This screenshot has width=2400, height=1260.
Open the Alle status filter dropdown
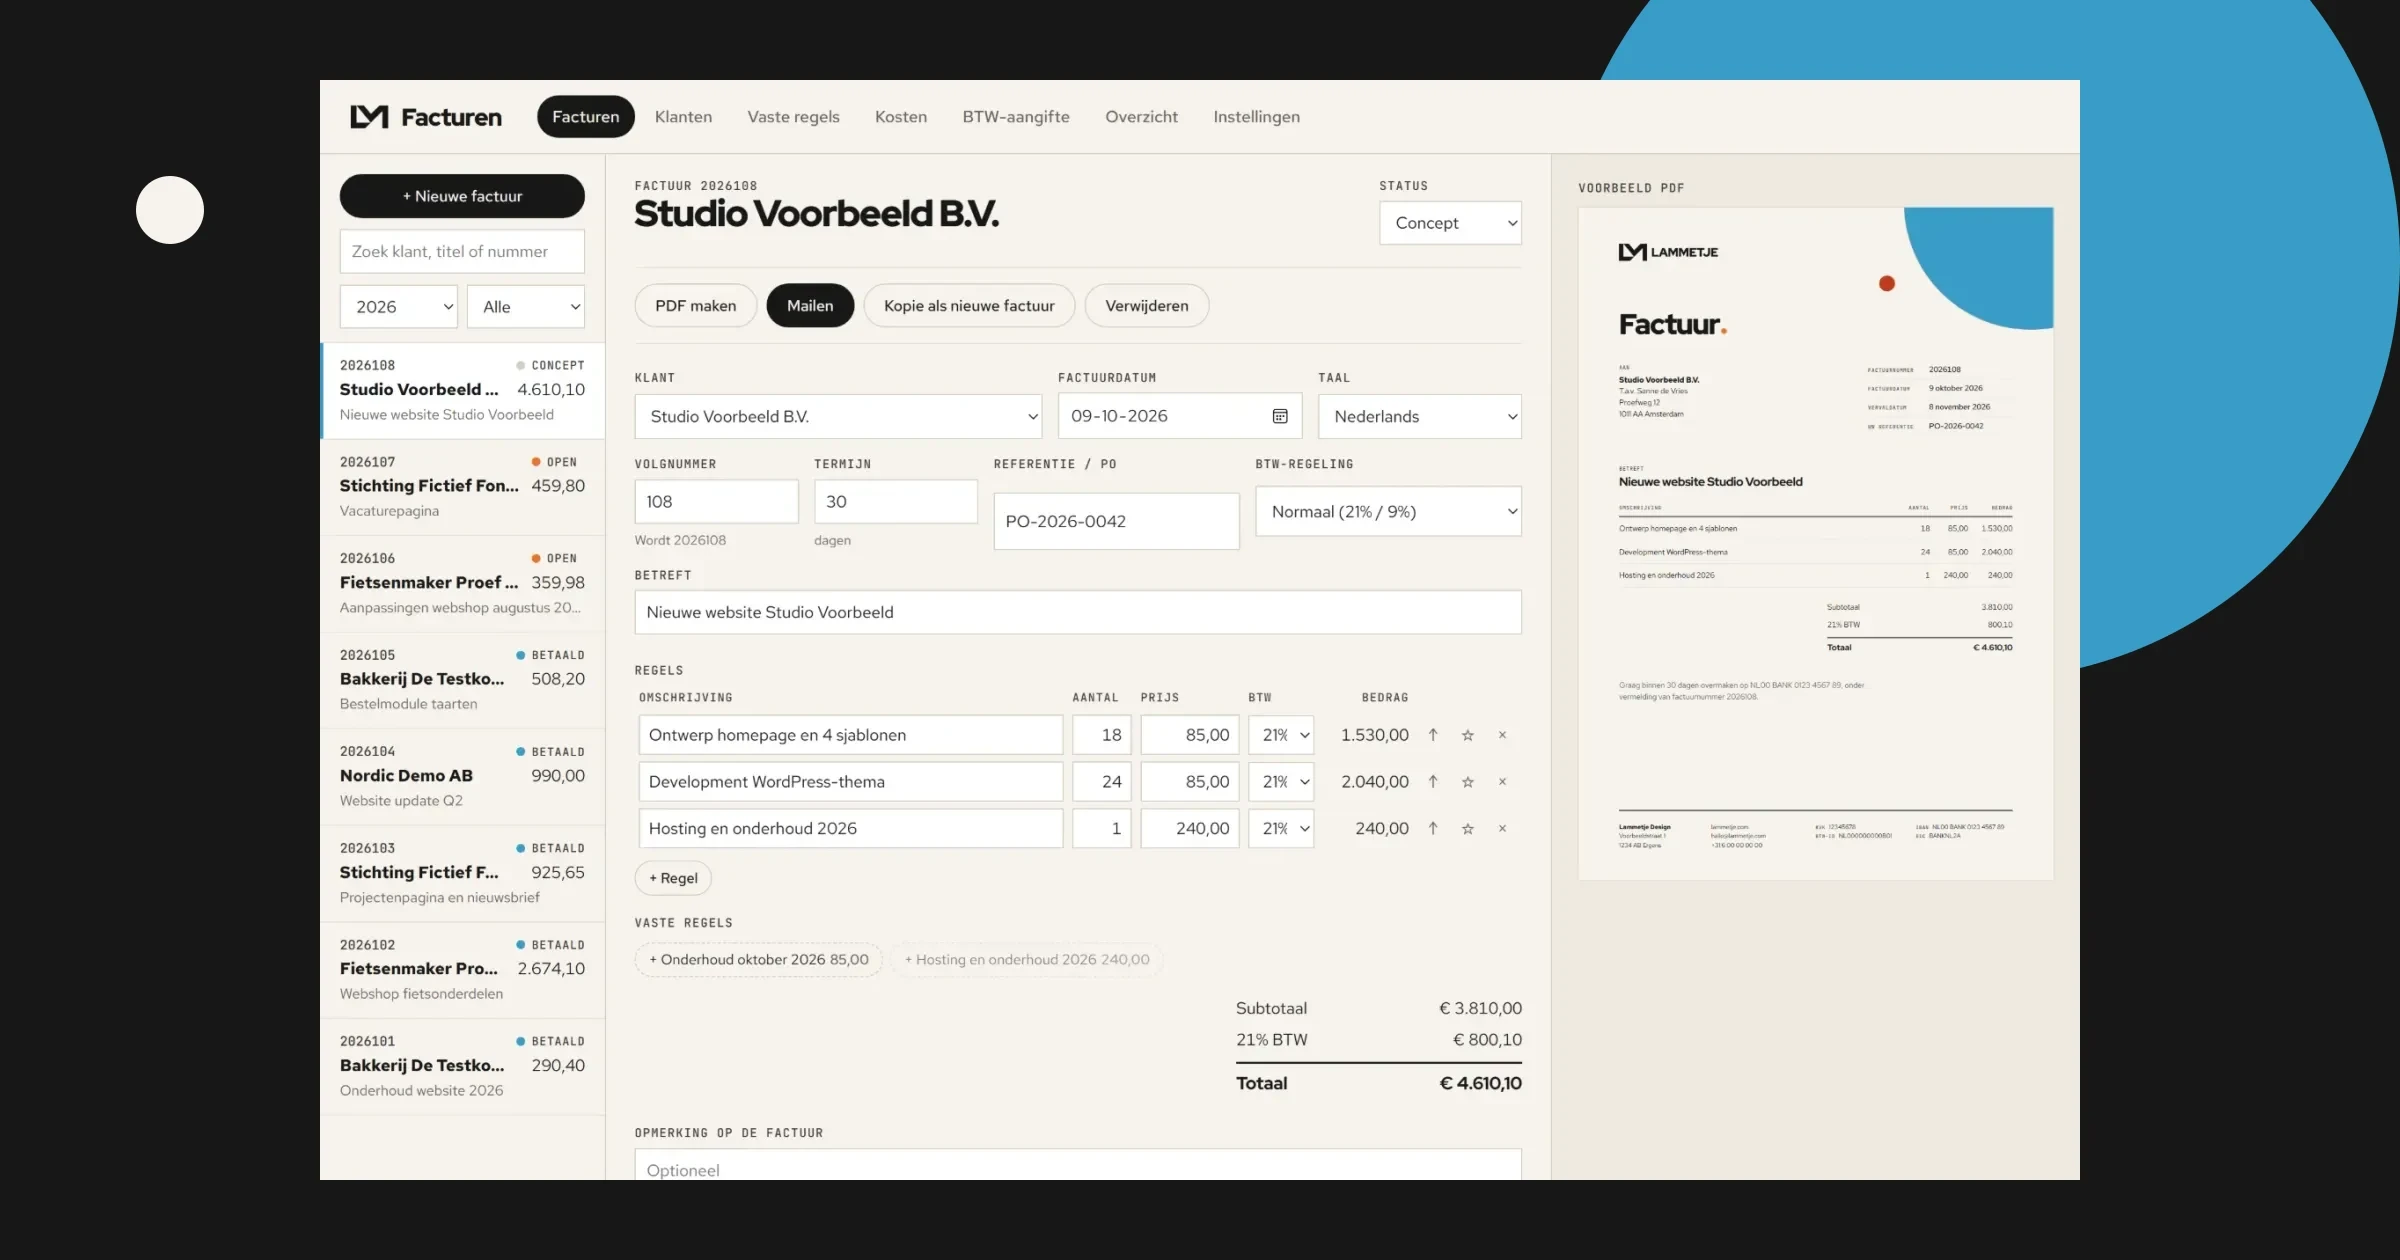[526, 307]
